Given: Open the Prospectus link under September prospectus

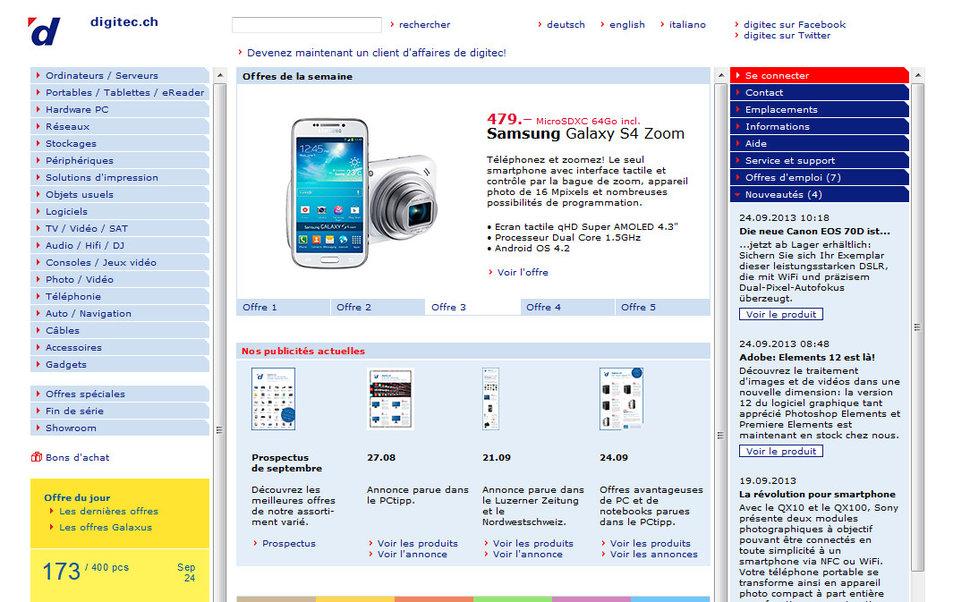Looking at the screenshot, I should click(x=289, y=543).
